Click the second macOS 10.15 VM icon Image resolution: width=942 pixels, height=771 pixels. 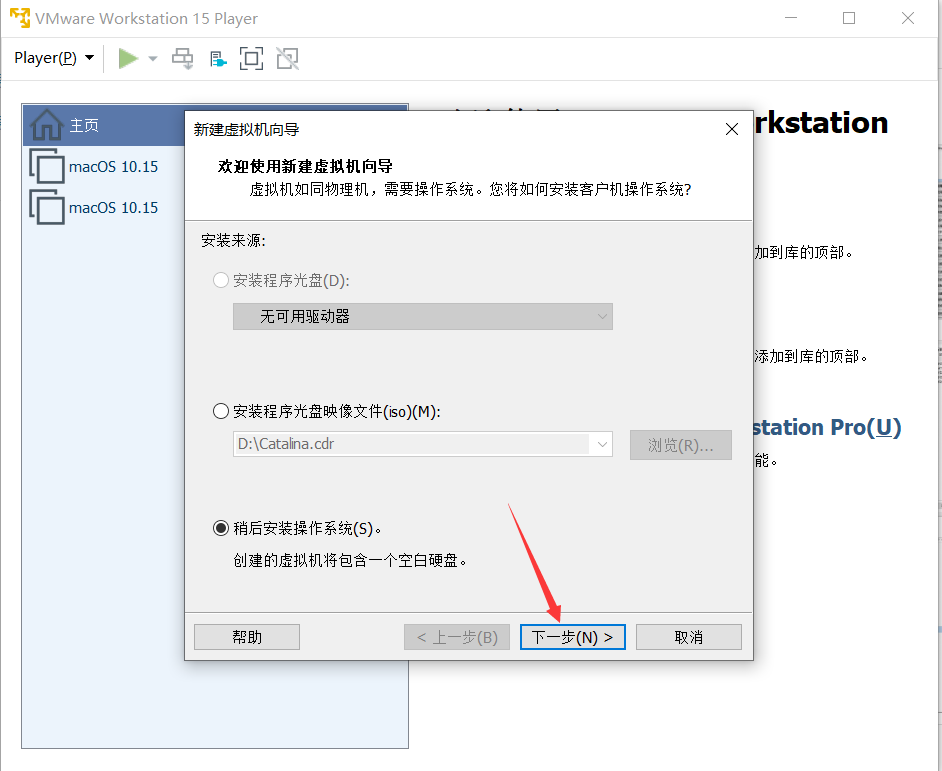coord(47,207)
